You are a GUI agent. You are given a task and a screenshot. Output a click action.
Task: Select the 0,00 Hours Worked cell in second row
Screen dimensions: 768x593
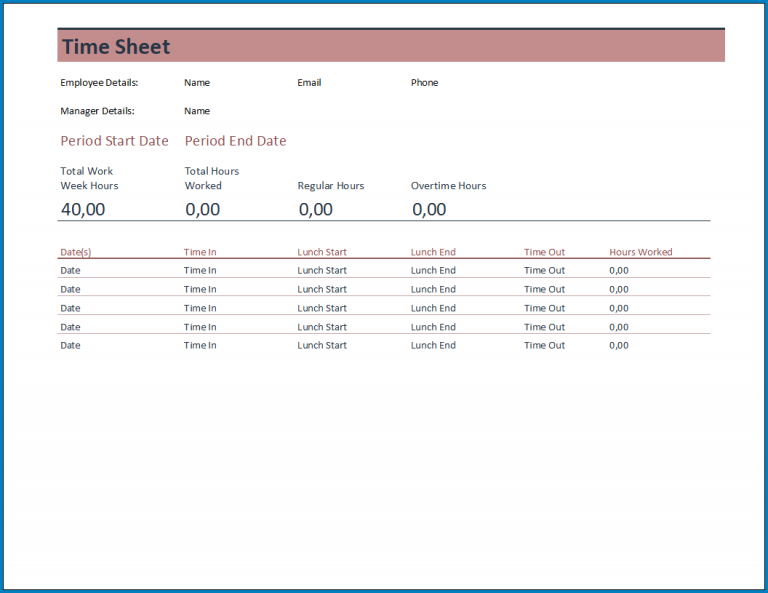(x=619, y=289)
